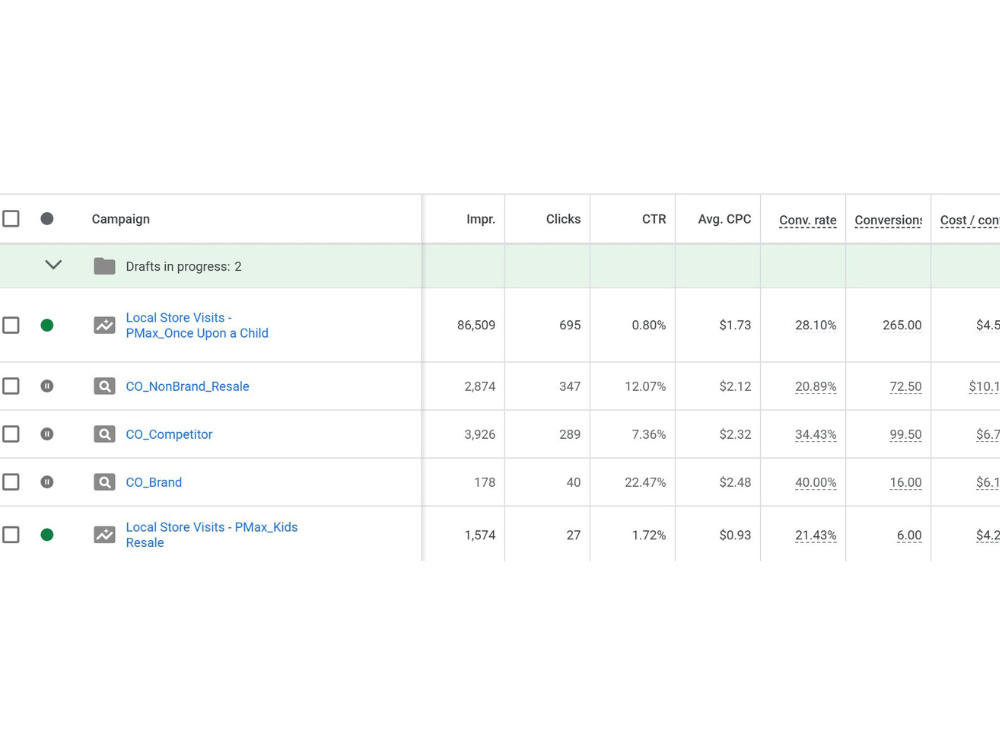Viewport: 1000px width, 750px height.
Task: Check the box for CO_Competitor campaign
Action: tap(11, 434)
